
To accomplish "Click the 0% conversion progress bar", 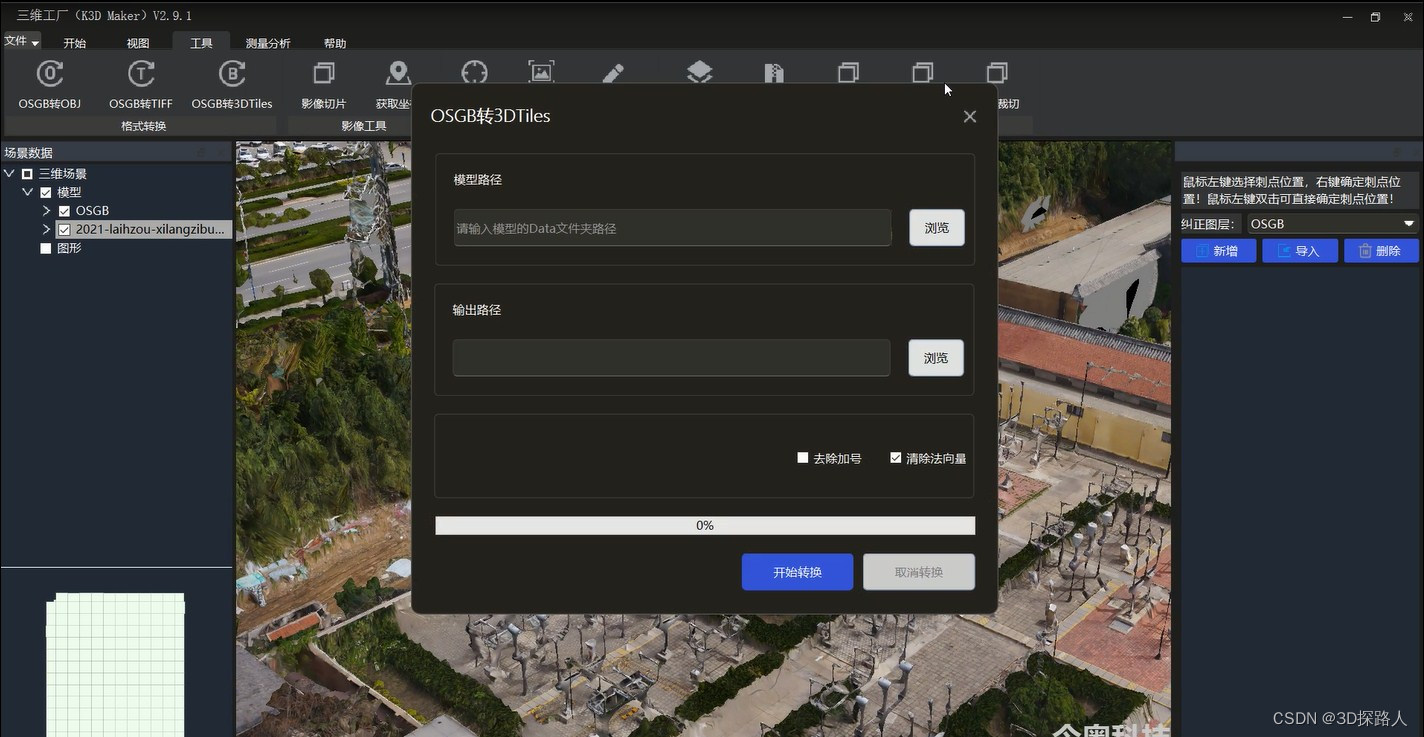I will coord(705,525).
